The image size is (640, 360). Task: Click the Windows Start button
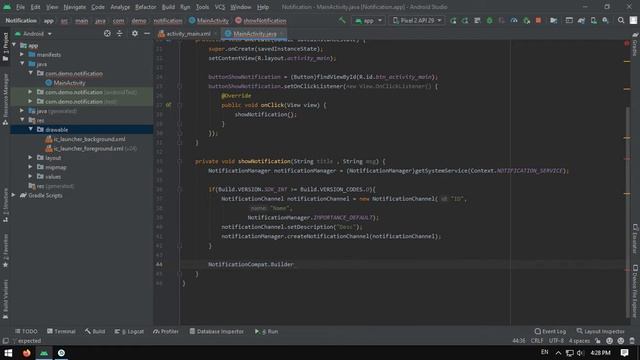tap(8, 353)
